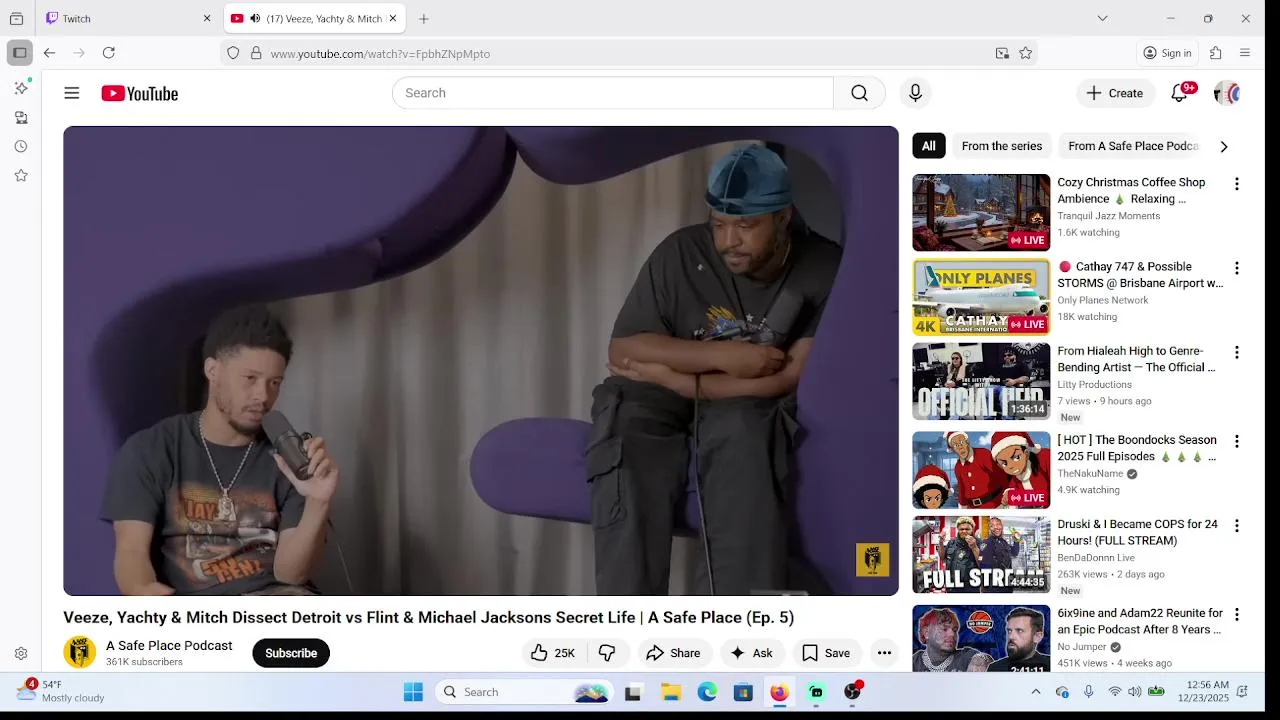Reload the current page
This screenshot has width=1280, height=720.
pos(109,53)
